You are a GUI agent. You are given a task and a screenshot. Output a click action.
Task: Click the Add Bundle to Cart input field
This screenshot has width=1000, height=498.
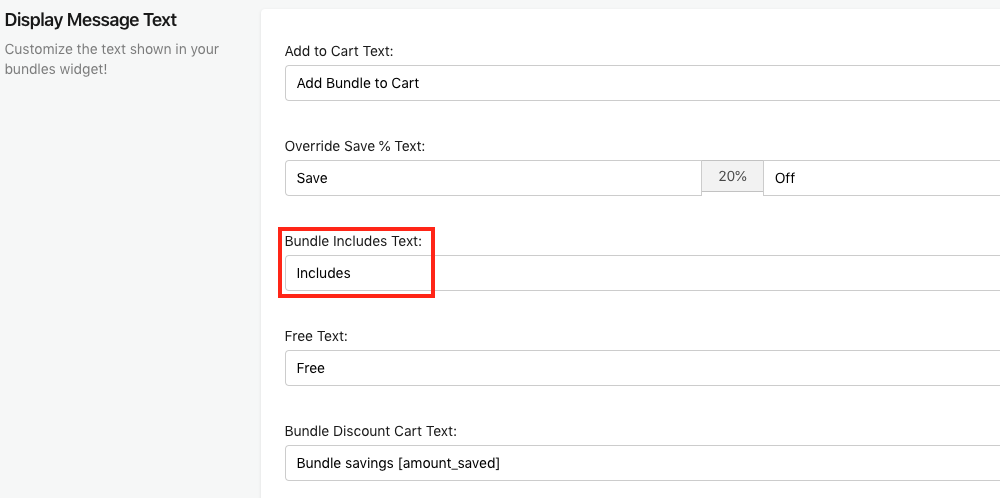[642, 83]
